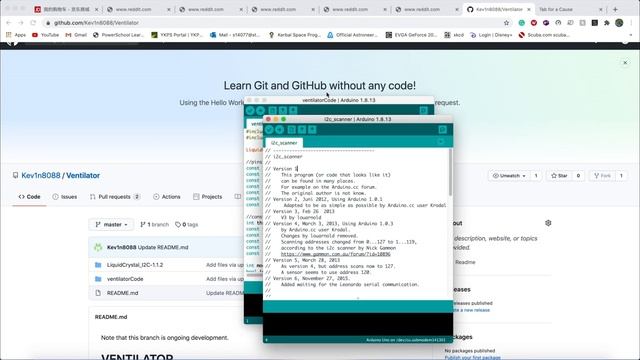Click New sketch icon in ventilatorCode window
The height and width of the screenshot is (360, 640).
tap(272, 111)
